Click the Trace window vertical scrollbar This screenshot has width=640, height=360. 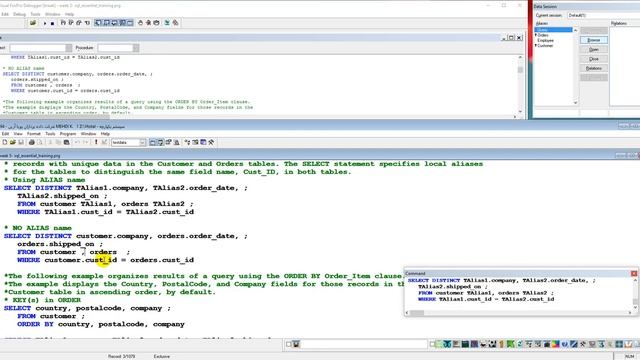pyautogui.click(x=520, y=84)
